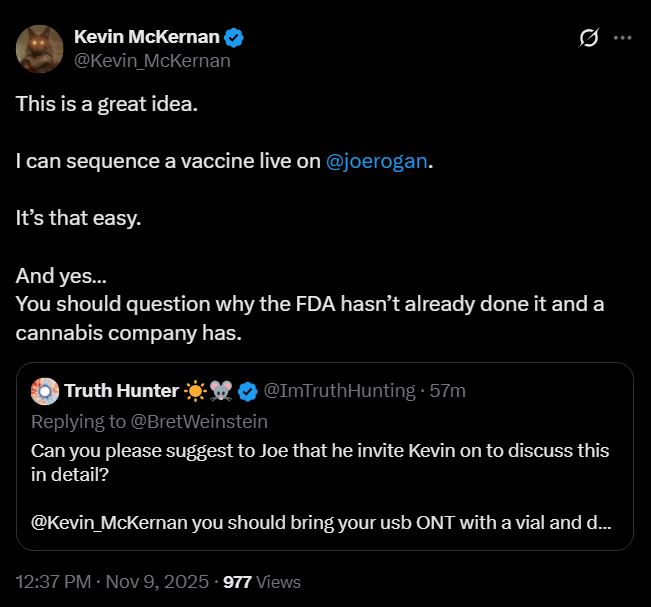The width and height of the screenshot is (651, 607).
Task: Open the Grok explain-post icon
Action: 589,38
